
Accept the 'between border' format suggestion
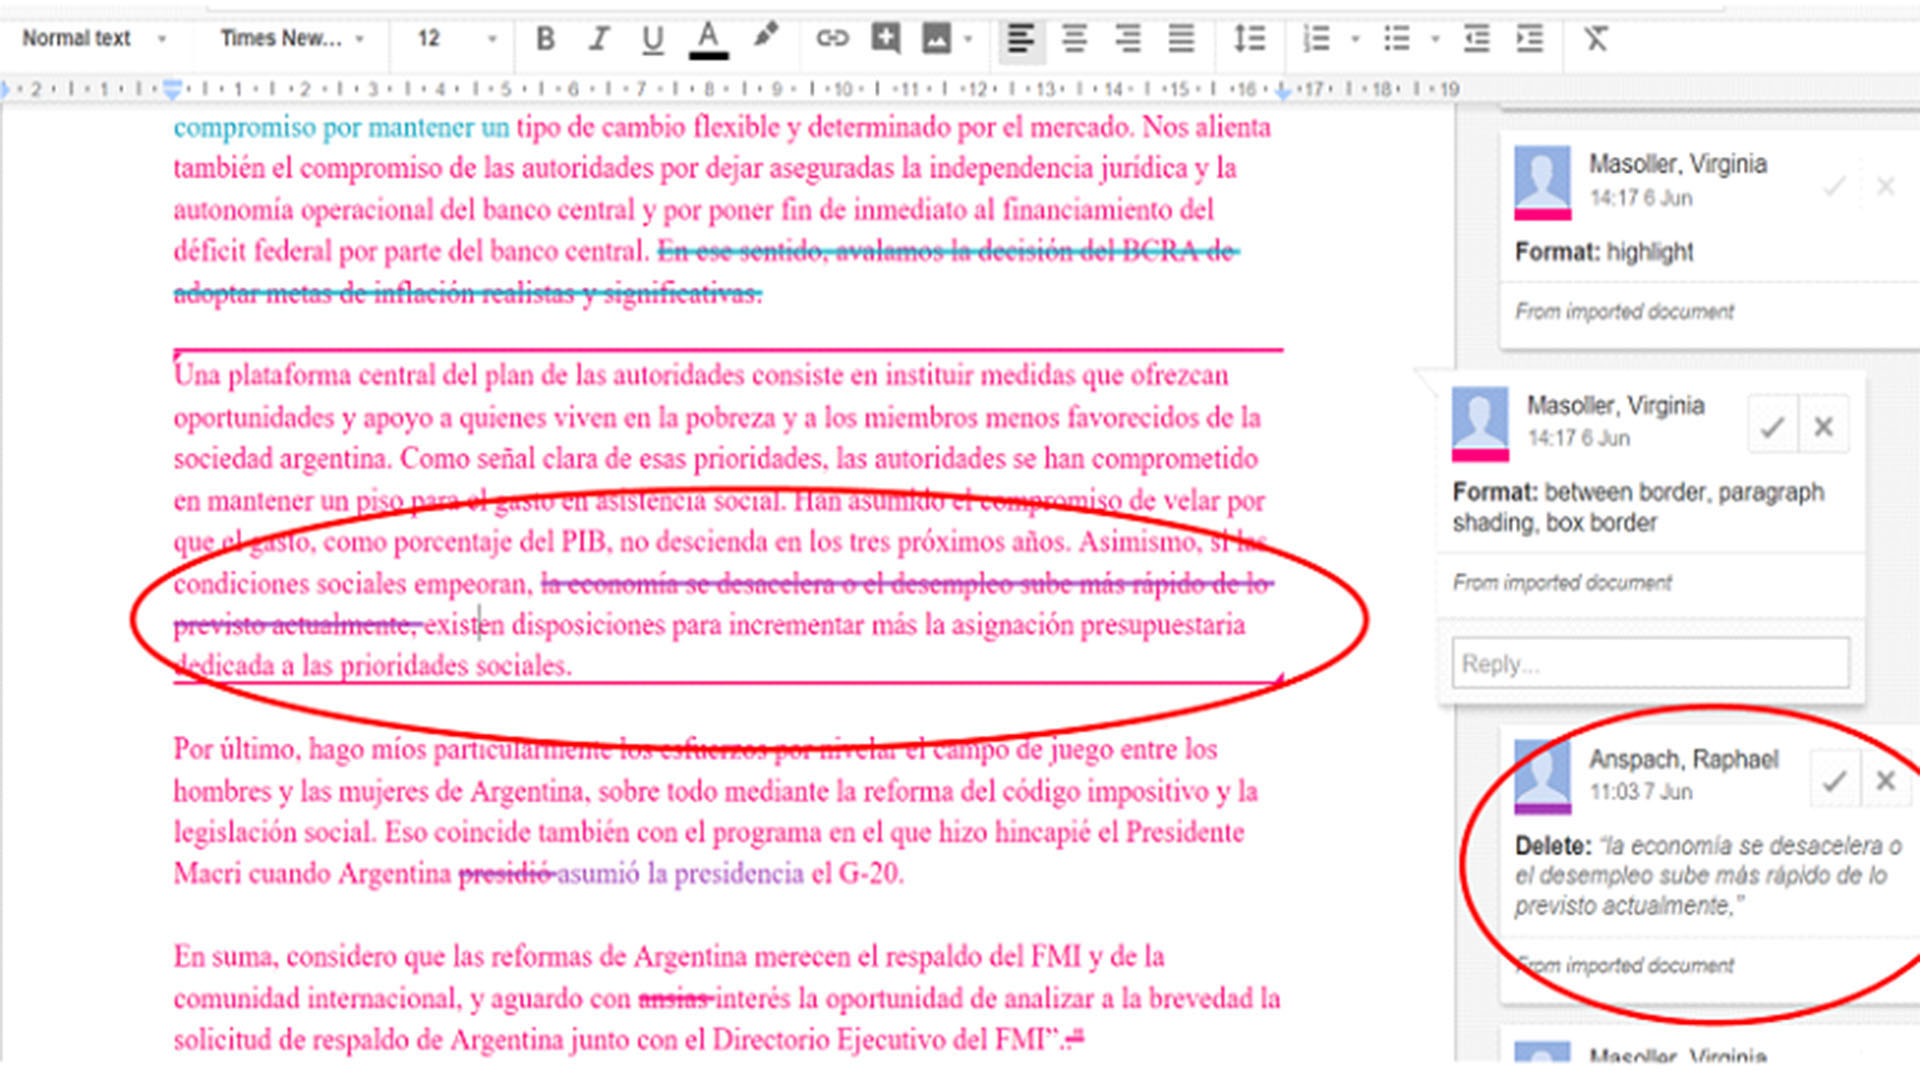[x=1772, y=427]
